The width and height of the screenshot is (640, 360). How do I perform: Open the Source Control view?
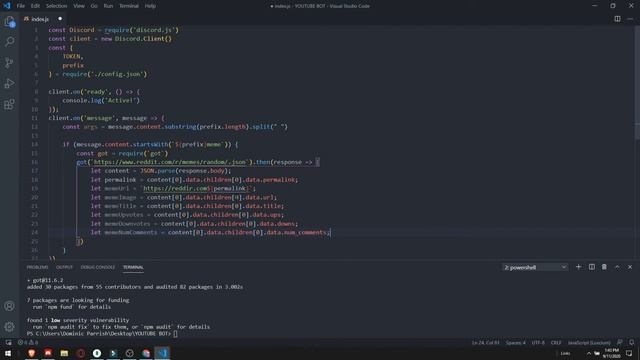(x=9, y=62)
